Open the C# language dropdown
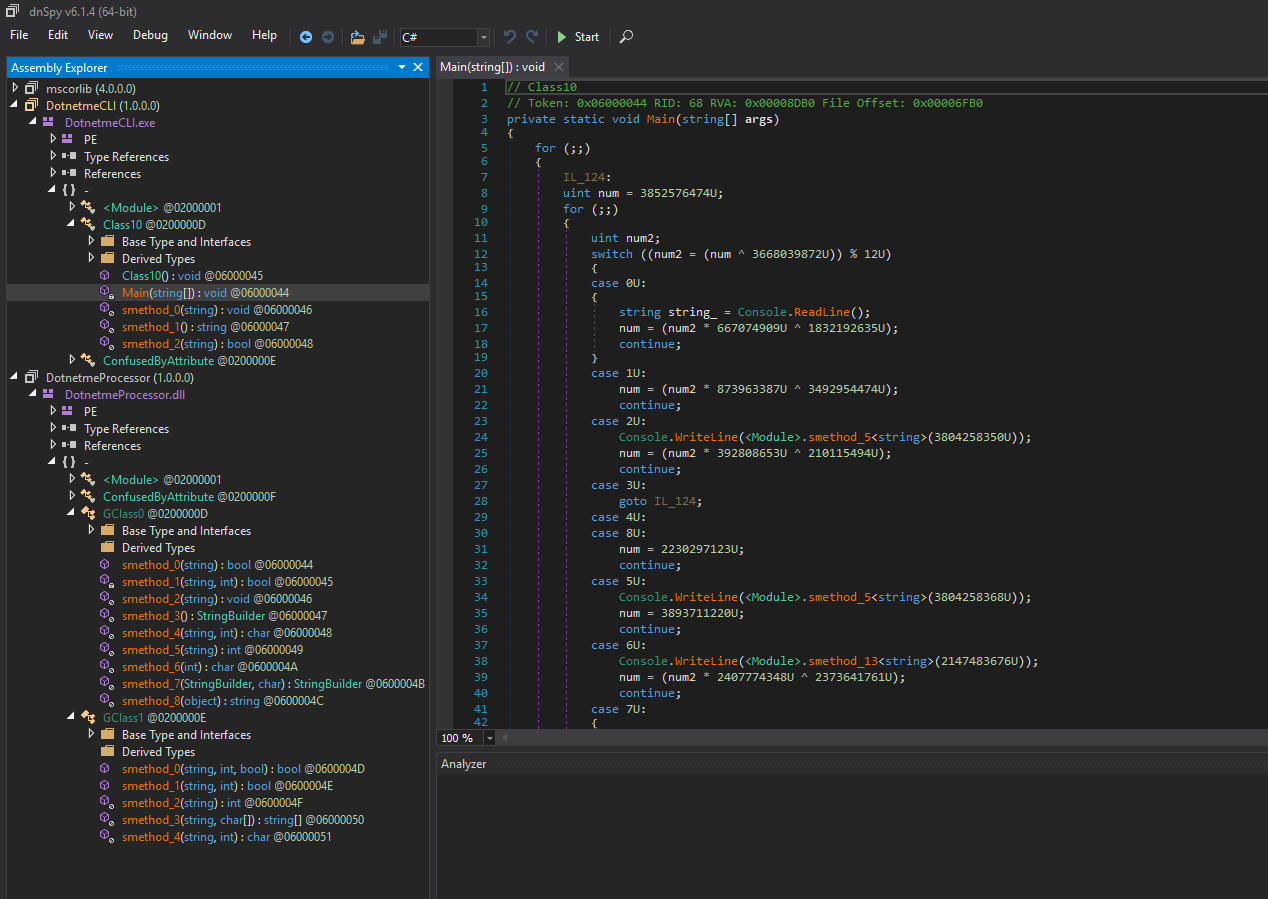 484,37
